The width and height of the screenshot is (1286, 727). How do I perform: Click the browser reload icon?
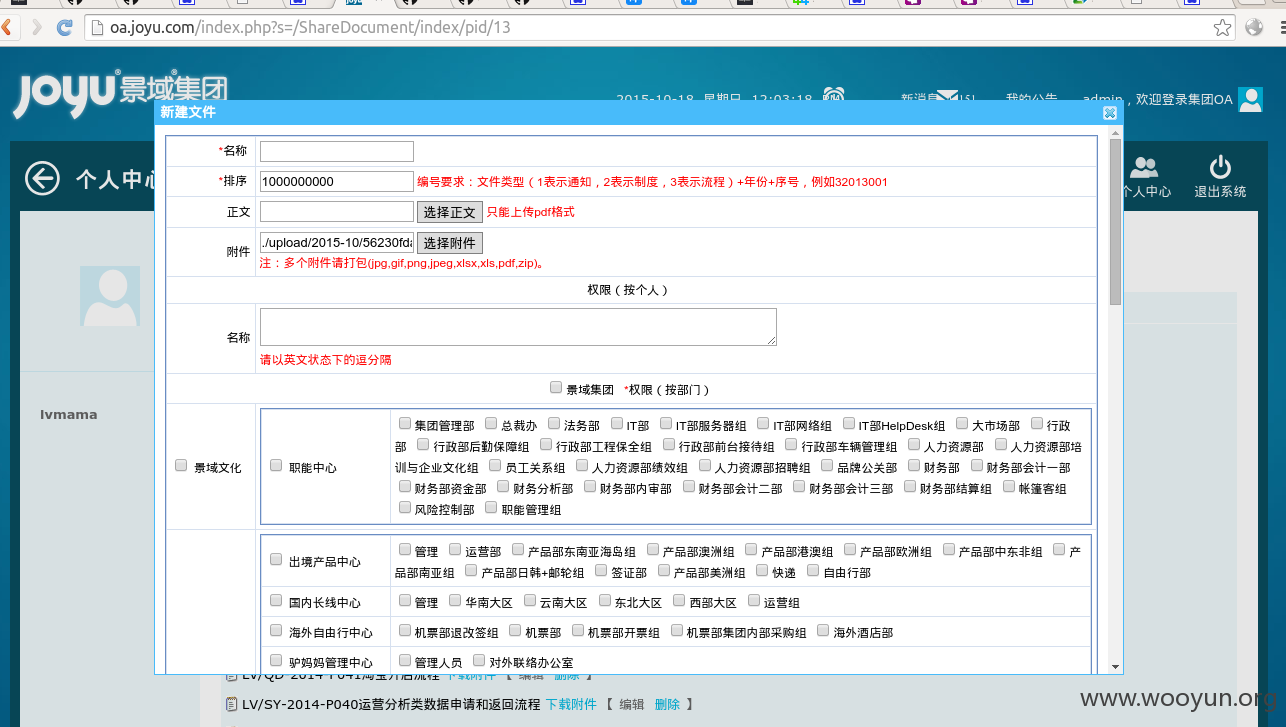64,27
